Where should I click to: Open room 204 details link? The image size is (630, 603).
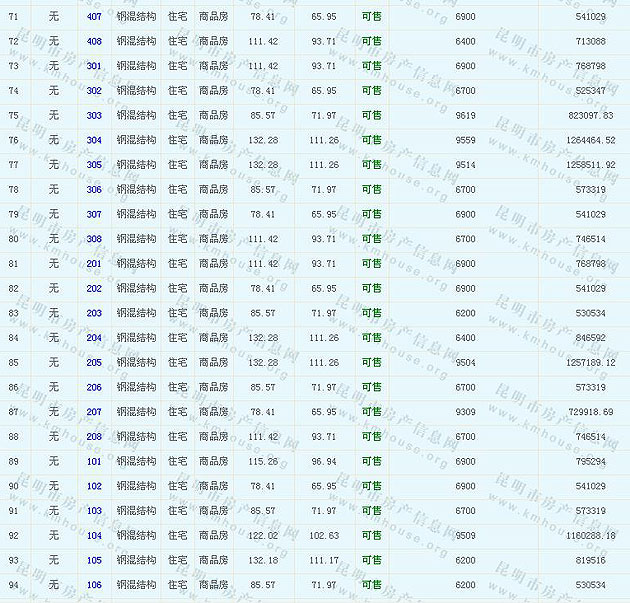pyautogui.click(x=94, y=338)
